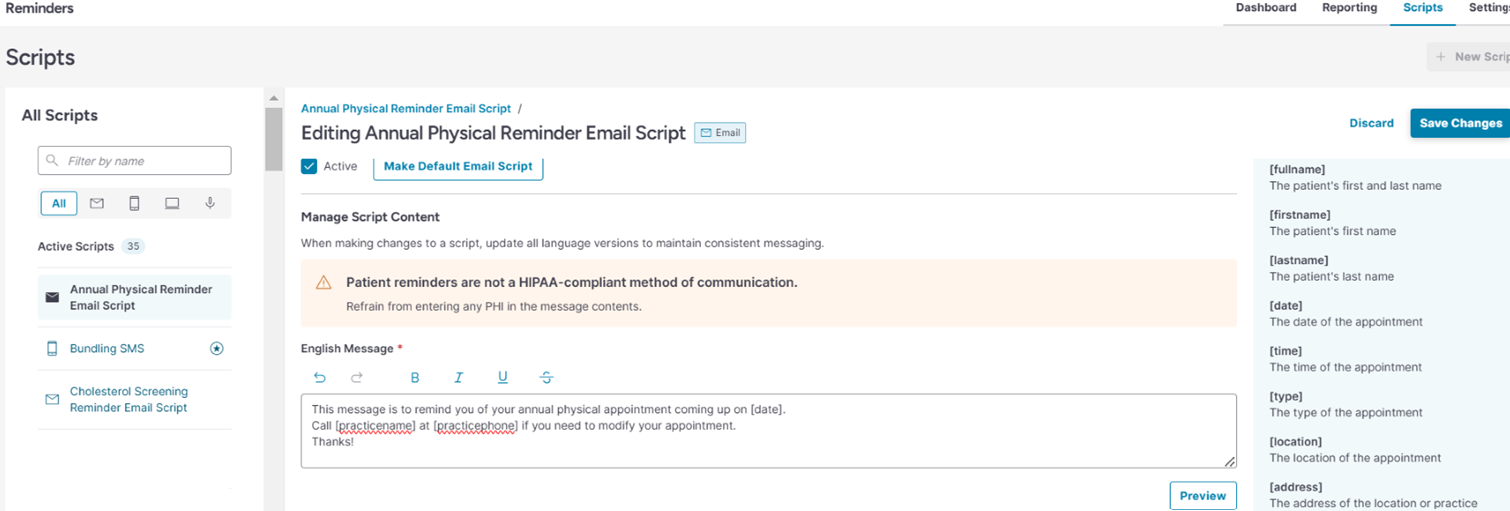The height and width of the screenshot is (511, 1510).
Task: Switch to the Reporting tab
Action: (1349, 8)
